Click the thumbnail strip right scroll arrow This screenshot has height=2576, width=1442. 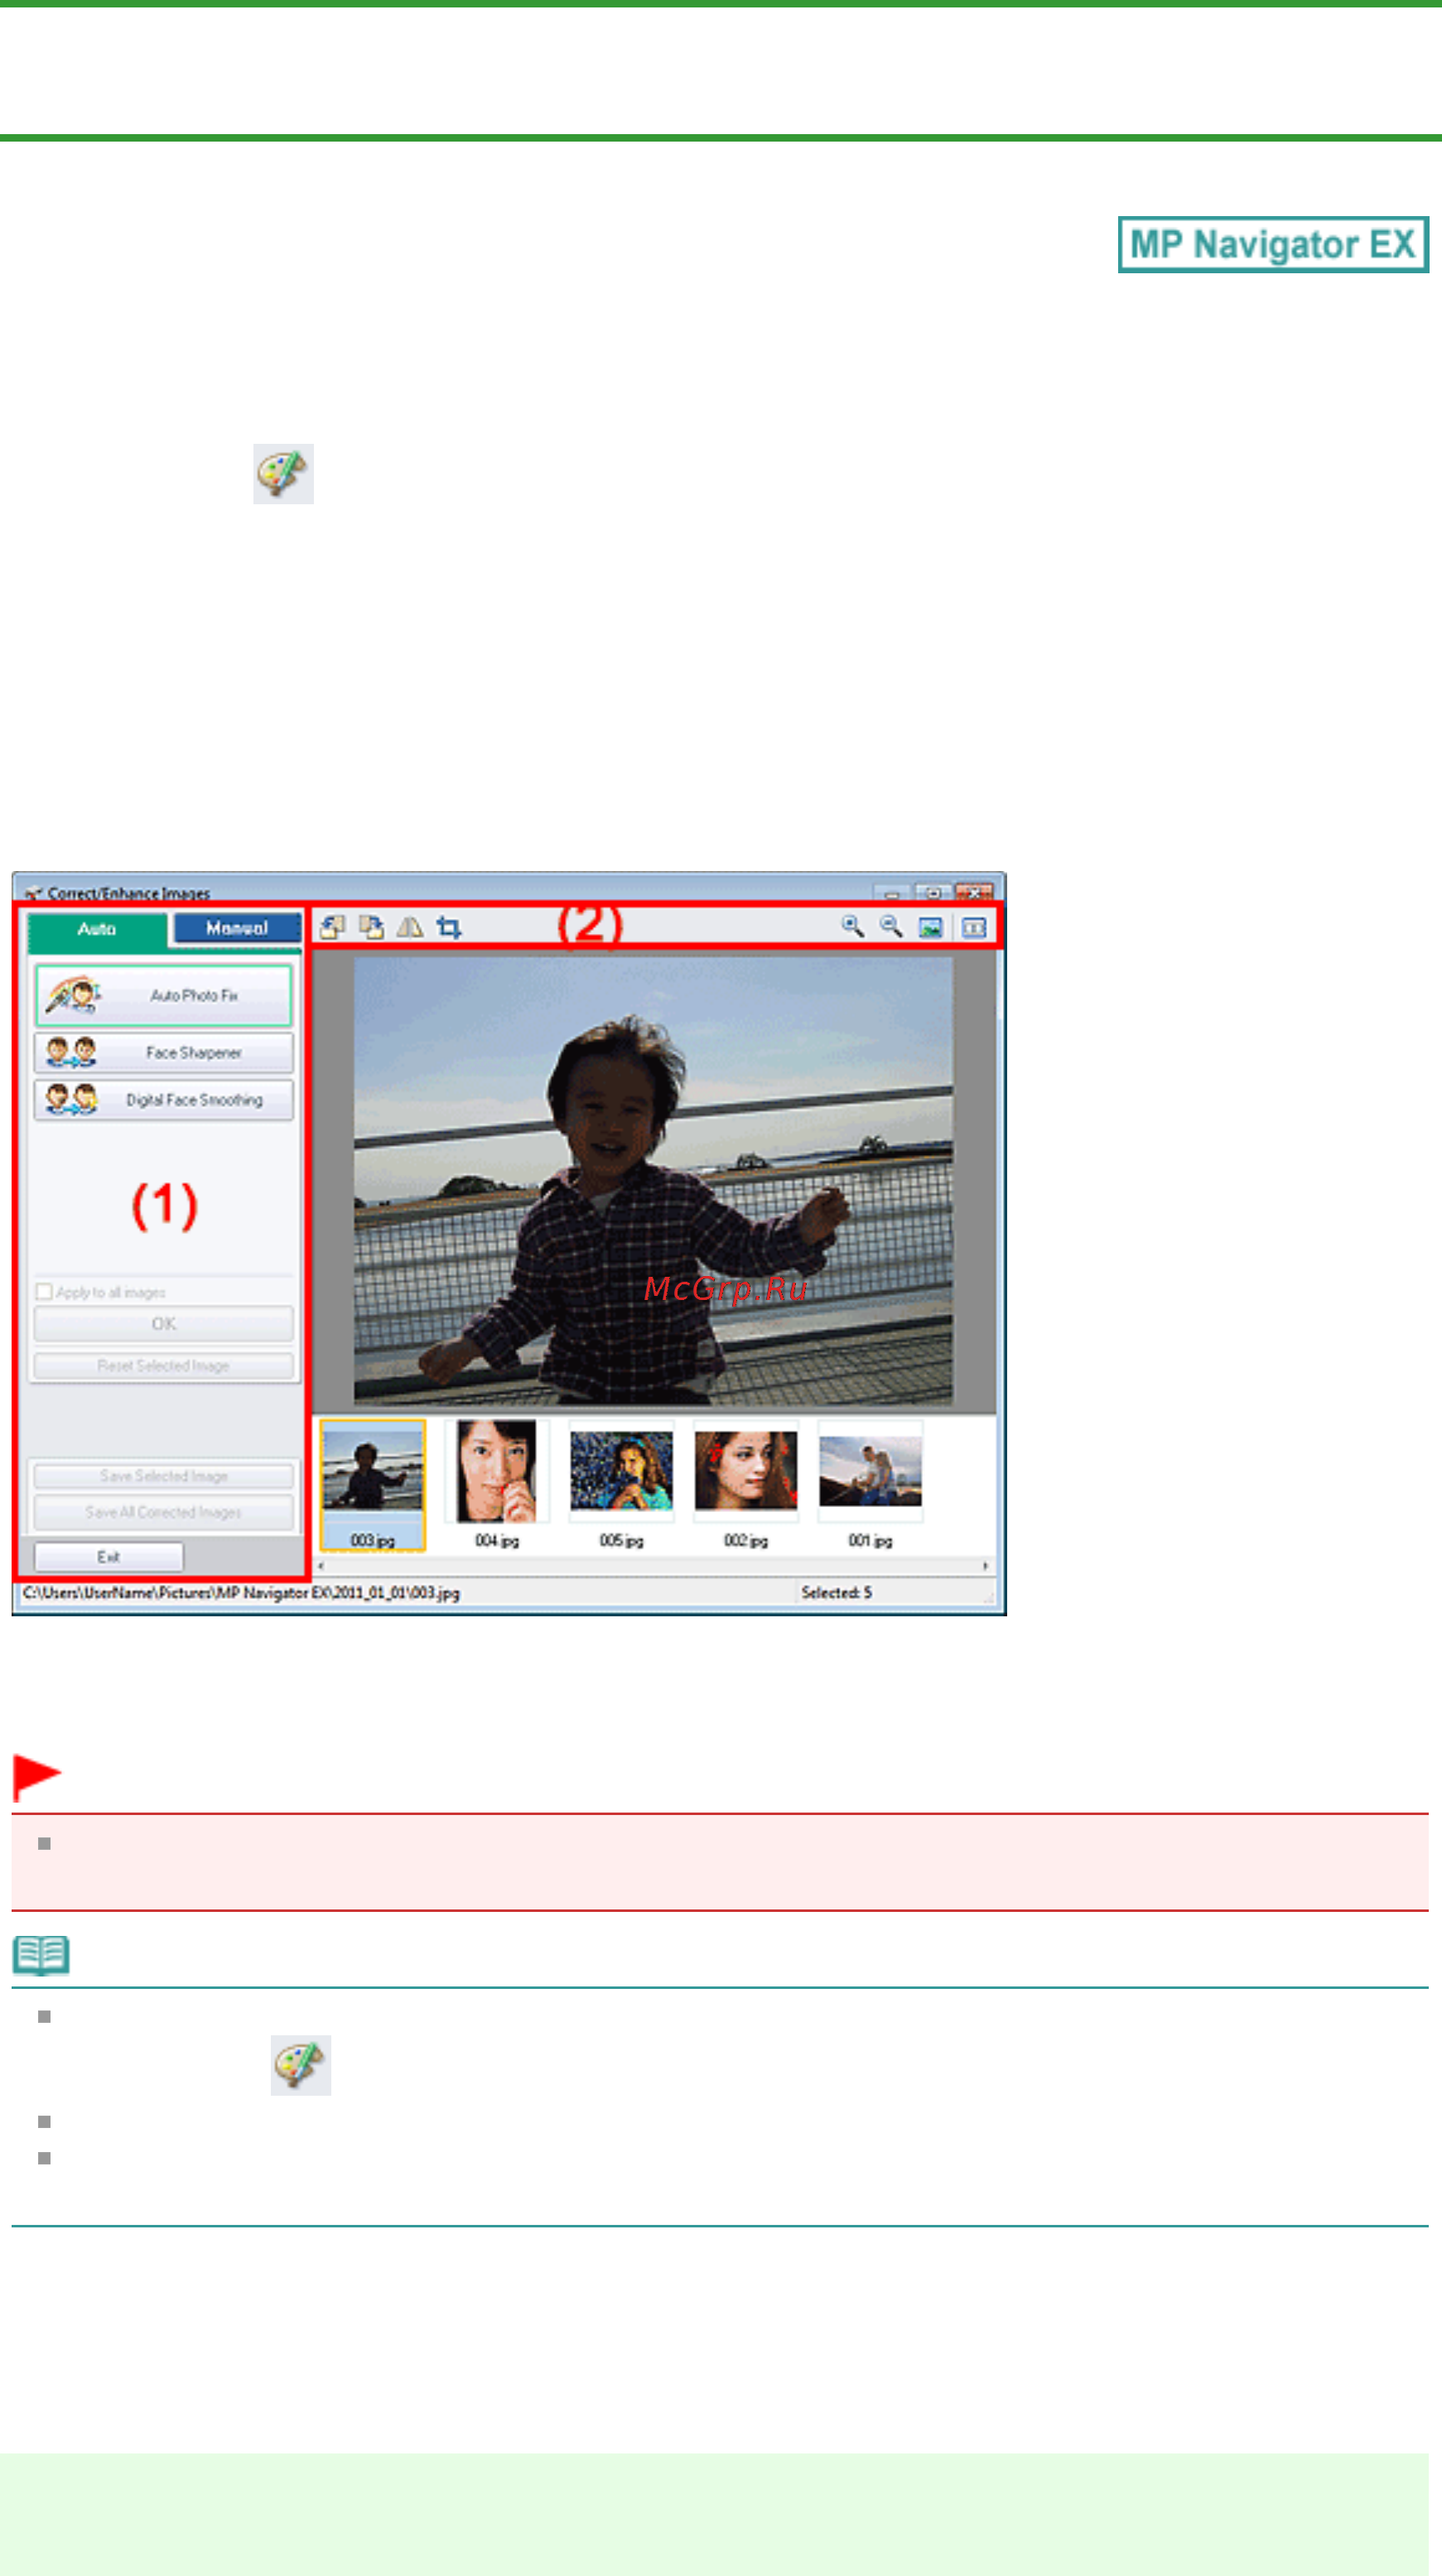click(x=986, y=1566)
